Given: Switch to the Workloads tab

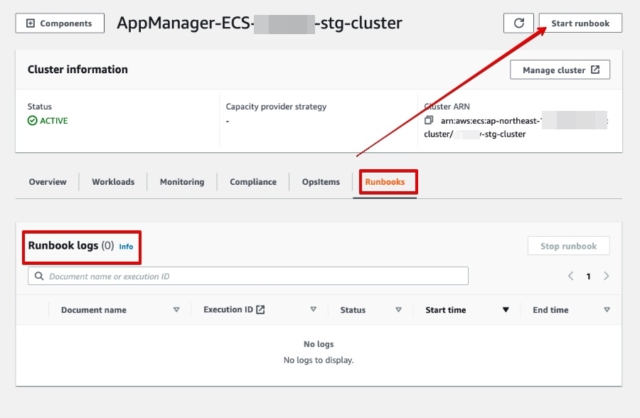Looking at the screenshot, I should pos(113,182).
